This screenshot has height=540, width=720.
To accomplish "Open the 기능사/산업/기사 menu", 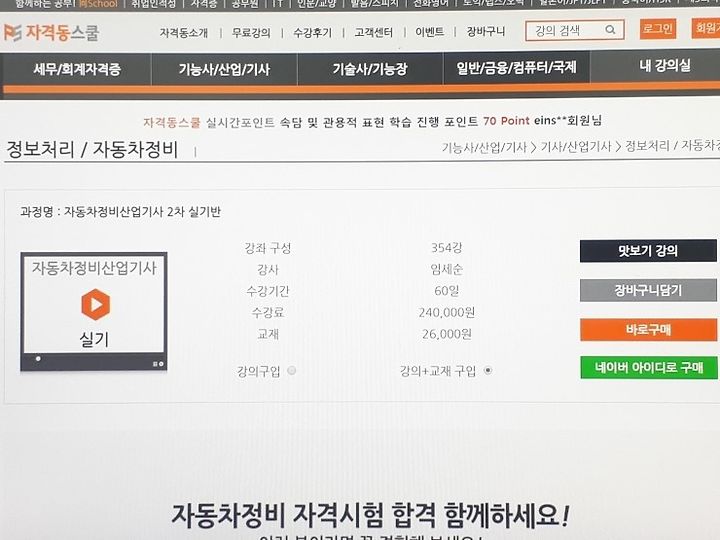I will (224, 69).
